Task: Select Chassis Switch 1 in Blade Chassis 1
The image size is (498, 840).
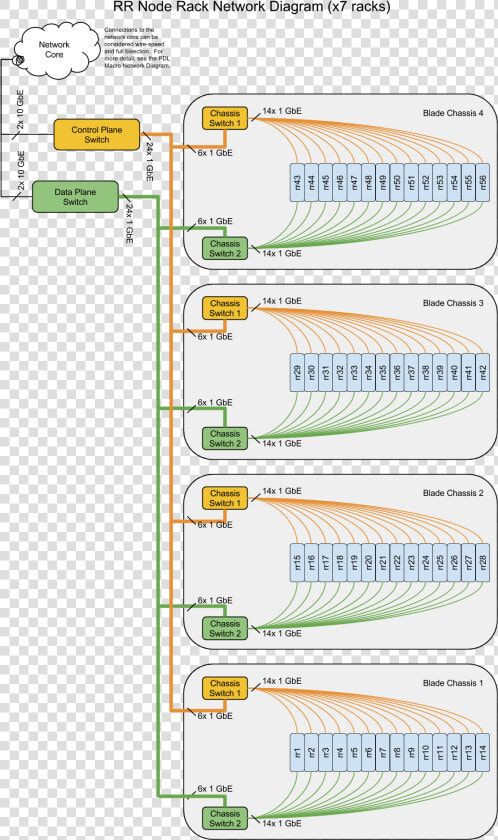Action: [225, 688]
